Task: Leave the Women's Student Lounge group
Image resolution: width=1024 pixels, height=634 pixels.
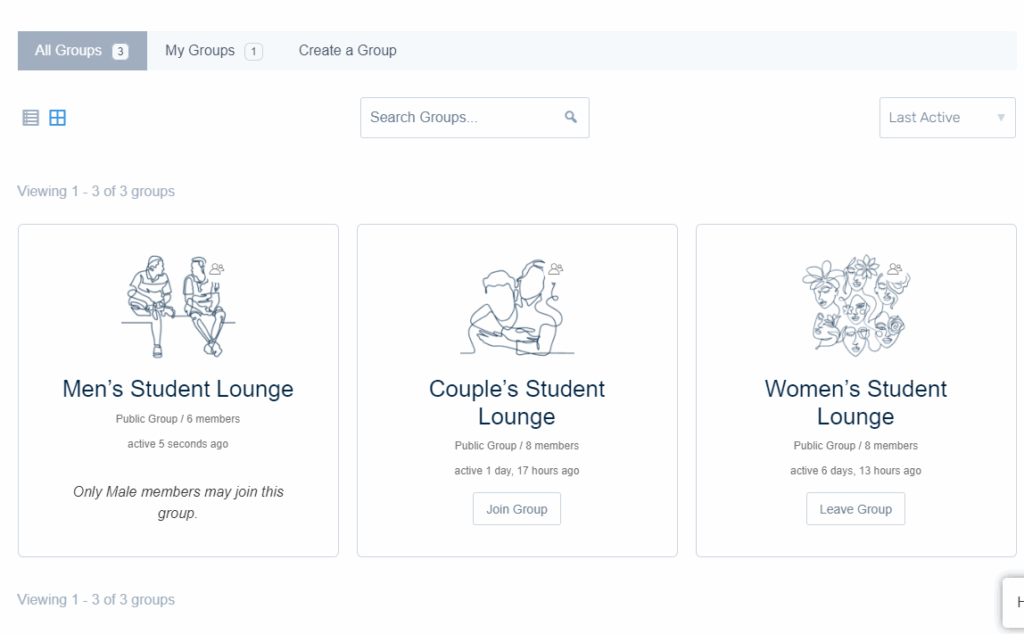Action: click(856, 509)
